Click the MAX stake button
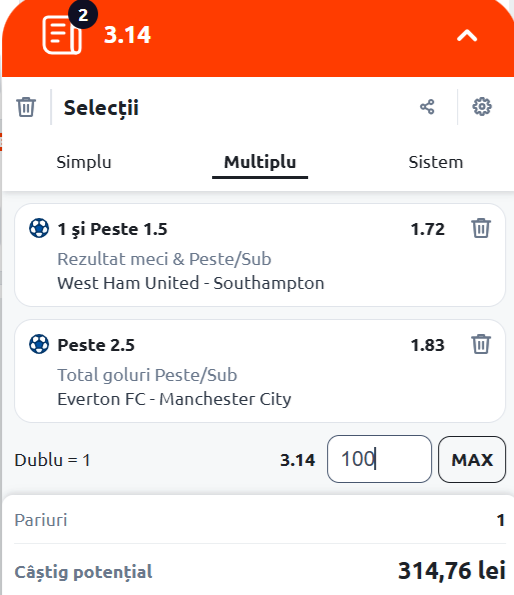Screen dimensions: 514x595 (x=472, y=460)
